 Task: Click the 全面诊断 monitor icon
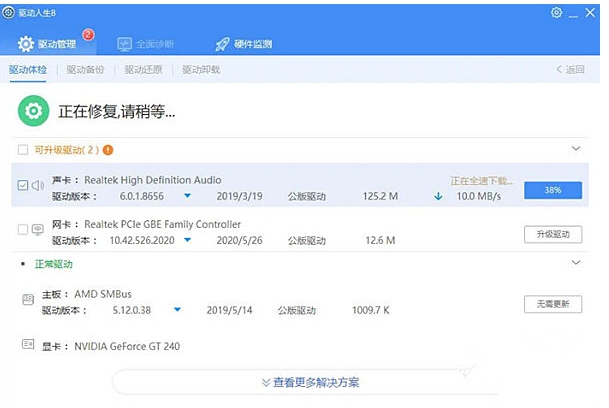[x=125, y=44]
